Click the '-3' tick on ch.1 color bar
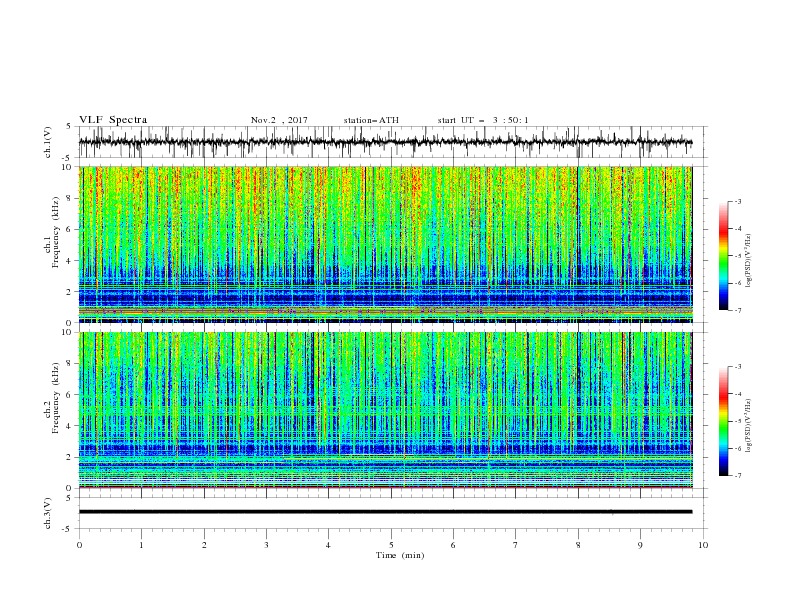 [x=737, y=201]
